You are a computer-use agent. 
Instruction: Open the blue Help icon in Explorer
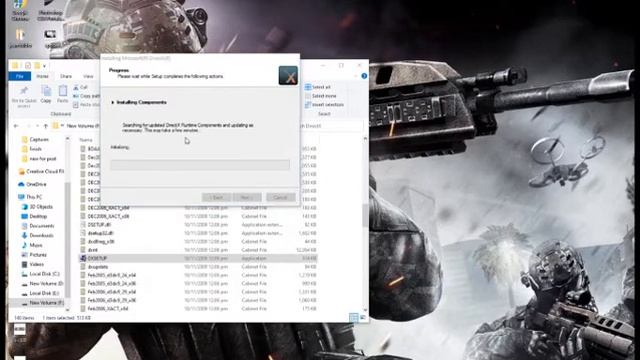364,76
